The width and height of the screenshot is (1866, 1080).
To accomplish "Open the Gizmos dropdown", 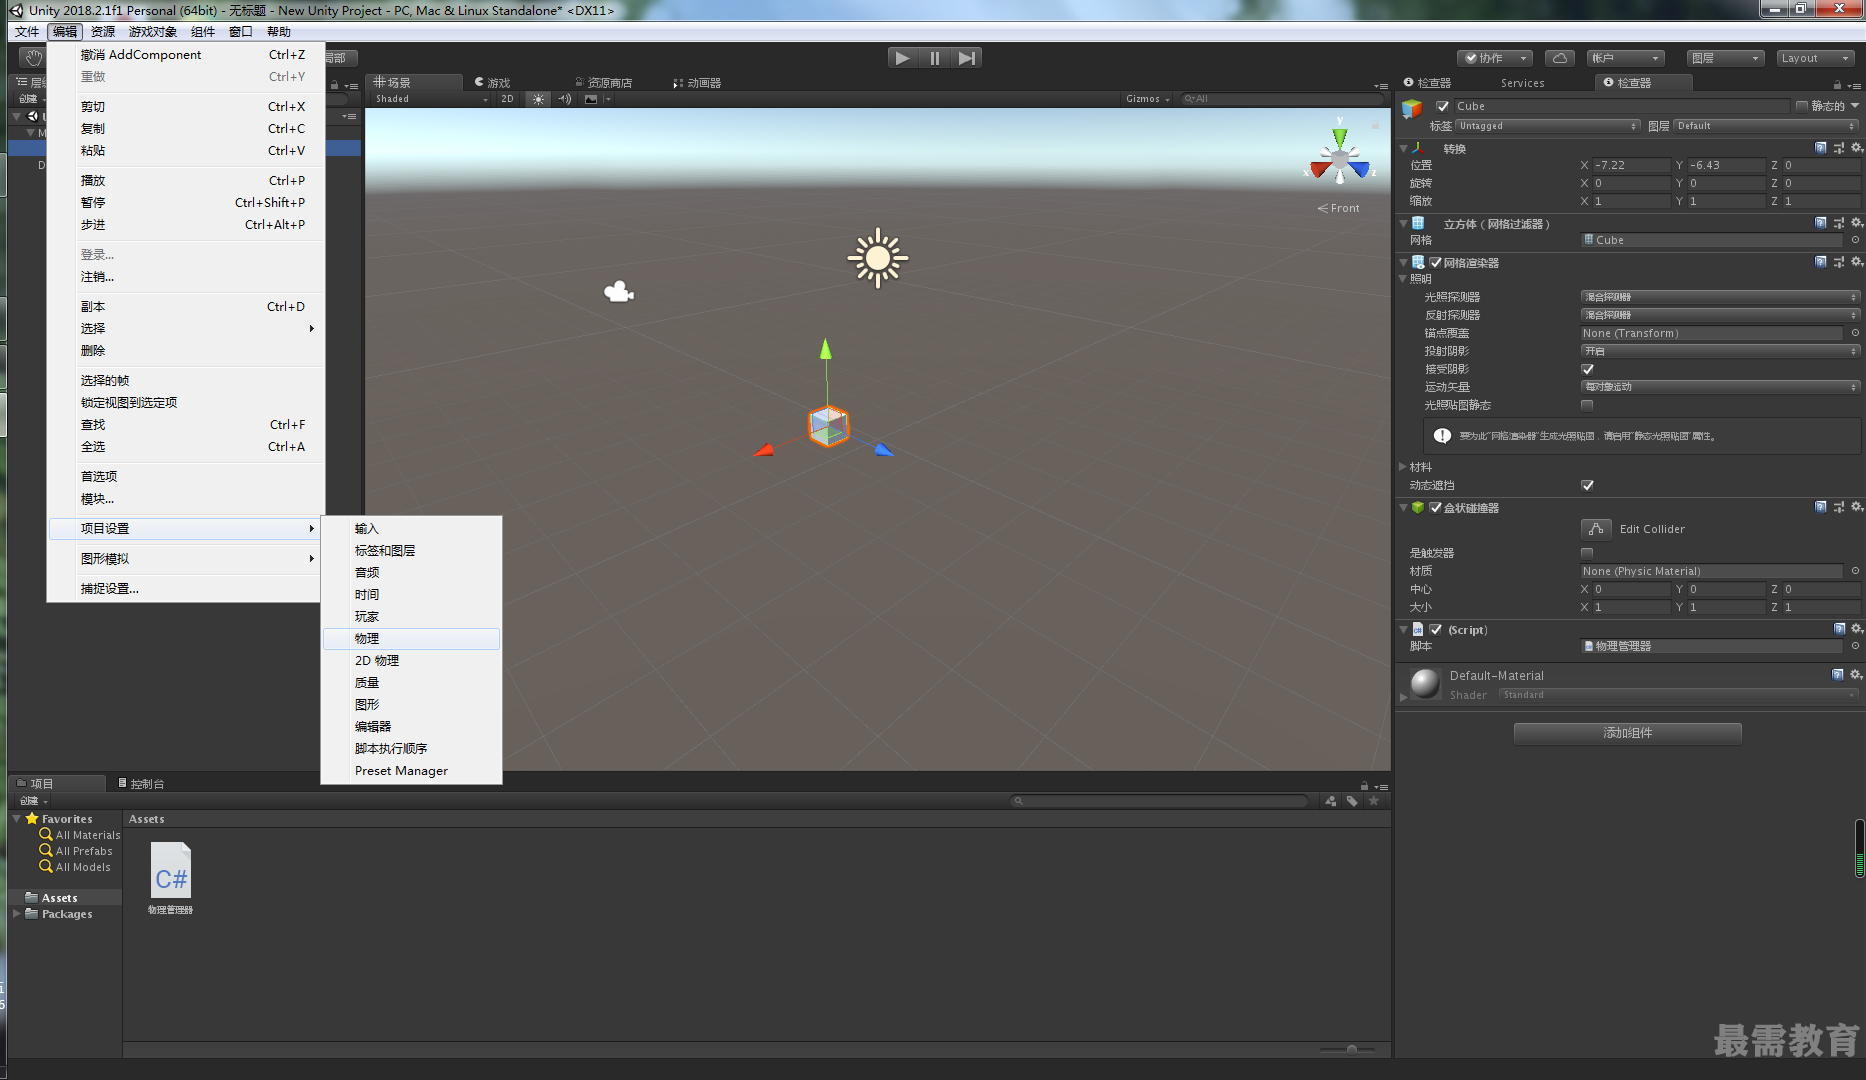I will [1147, 99].
